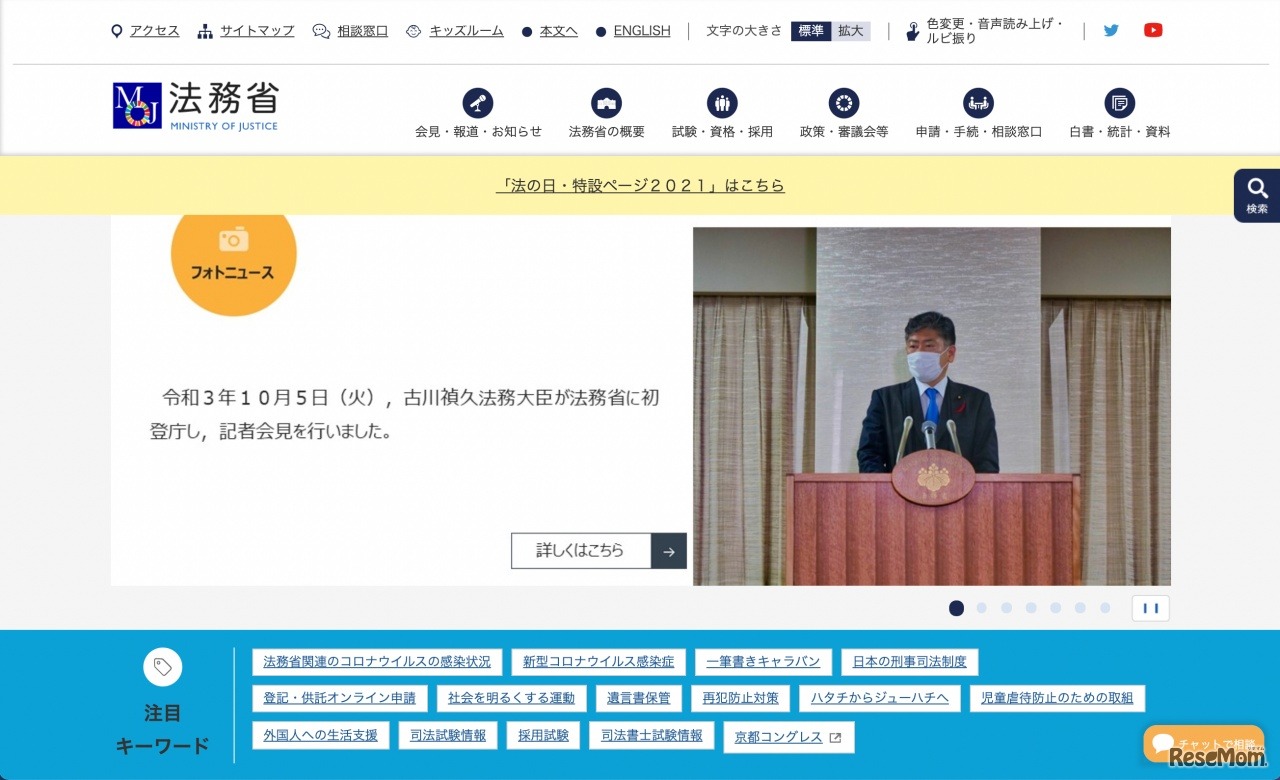Click the 相談窓口 speech-bubble icon
Screen dimensions: 1280x780
coord(320,30)
